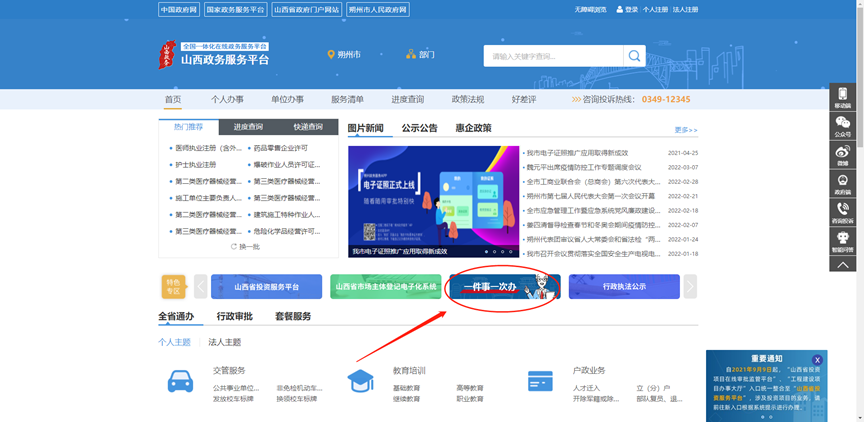Open the 个人办事 nav menu

[x=227, y=100]
